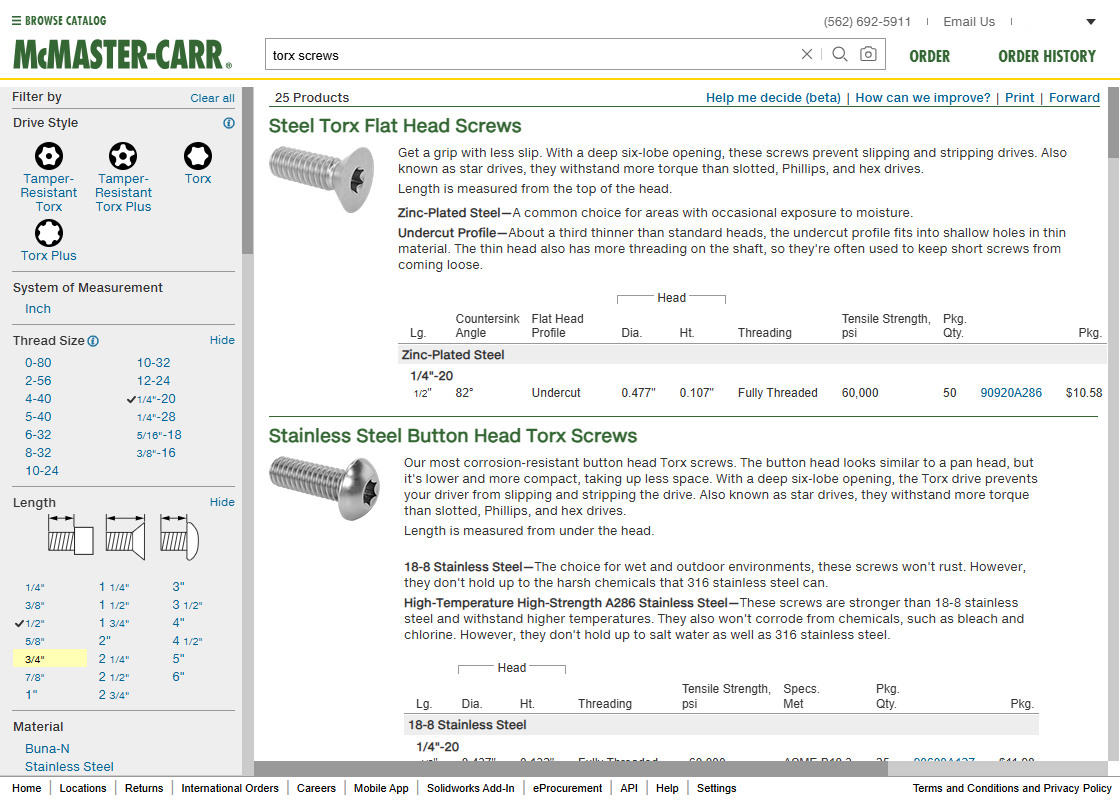Viewport: 1120px width, 800px height.
Task: Open Steel Torx Flat Head Screws heading
Action: click(x=395, y=126)
